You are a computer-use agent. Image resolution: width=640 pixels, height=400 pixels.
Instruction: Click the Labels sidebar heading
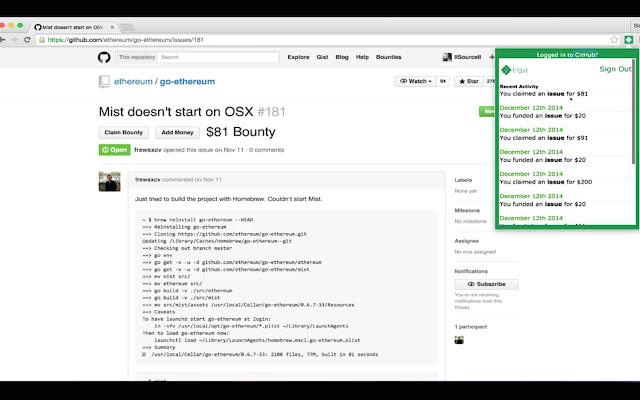point(463,180)
